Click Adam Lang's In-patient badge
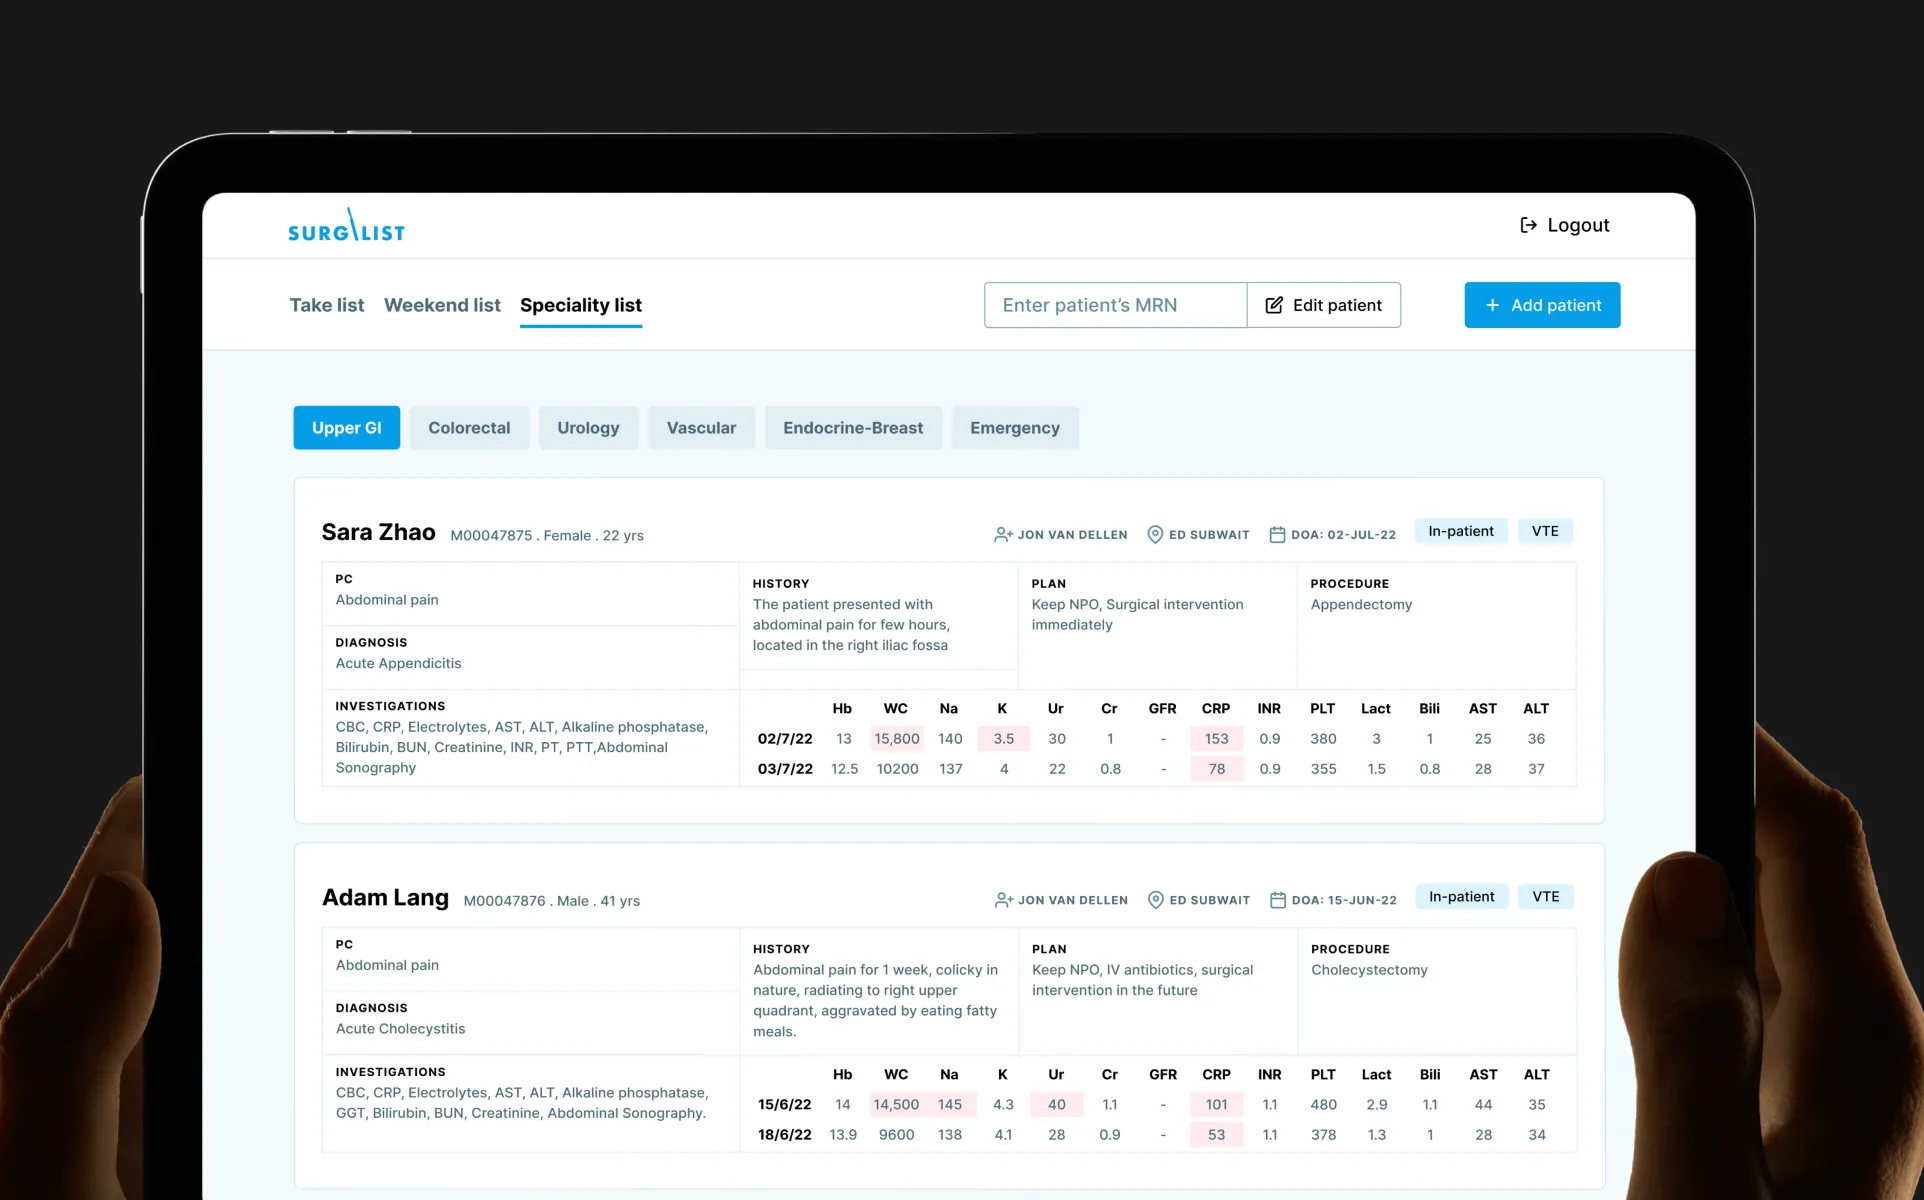1924x1200 pixels. (x=1462, y=896)
